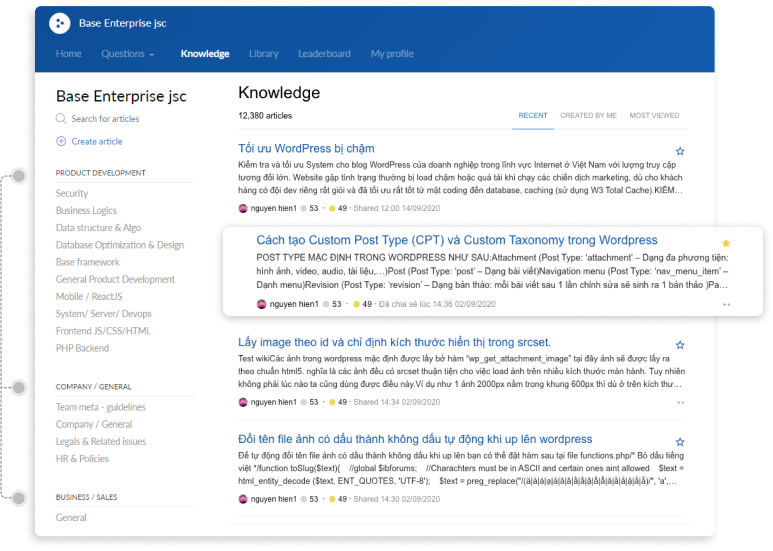This screenshot has height=551, width=773.
Task: Select Team meta - guidelines category
Action: point(101,407)
